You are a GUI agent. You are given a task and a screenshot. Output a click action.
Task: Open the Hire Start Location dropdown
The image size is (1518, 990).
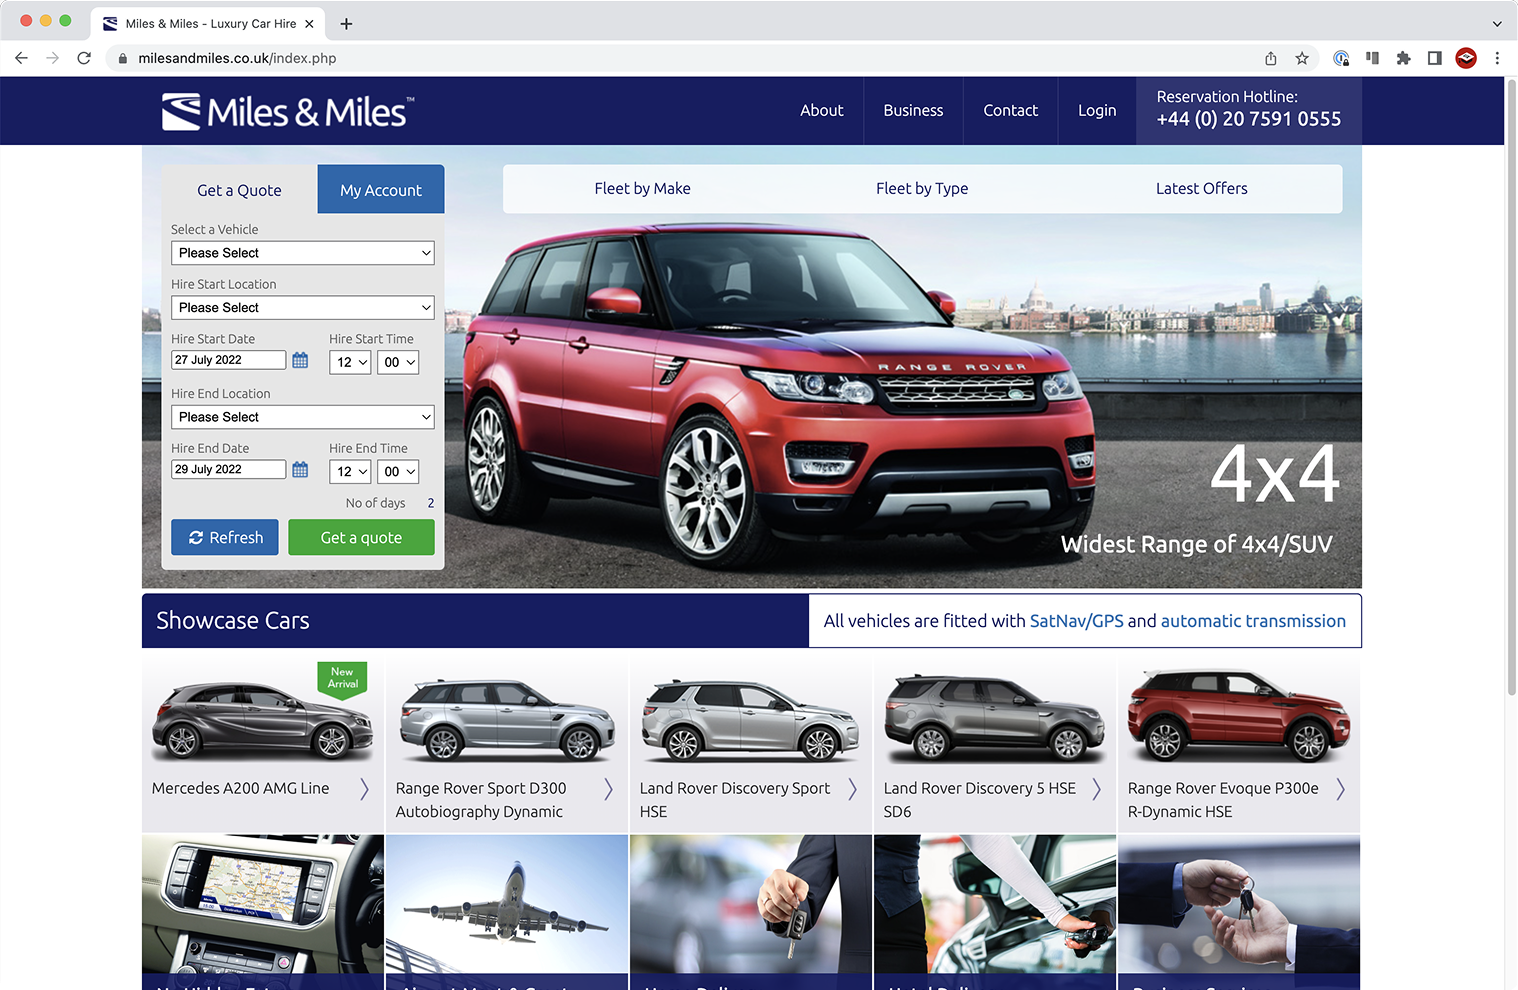[303, 308]
